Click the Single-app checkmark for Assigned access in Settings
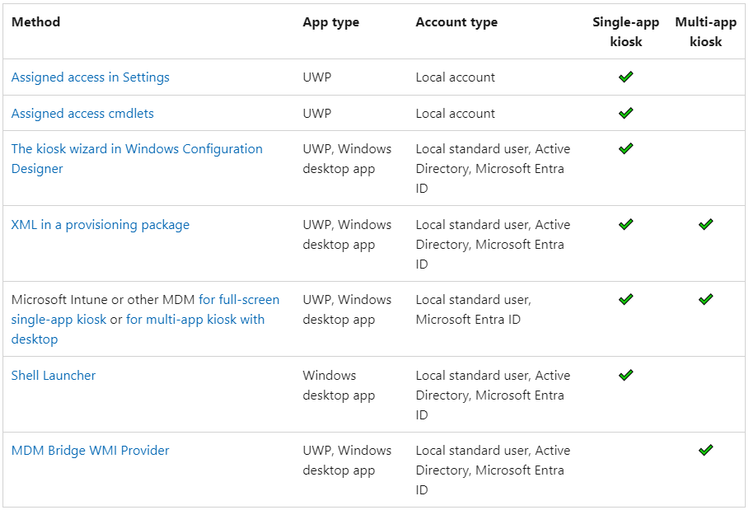 click(626, 77)
